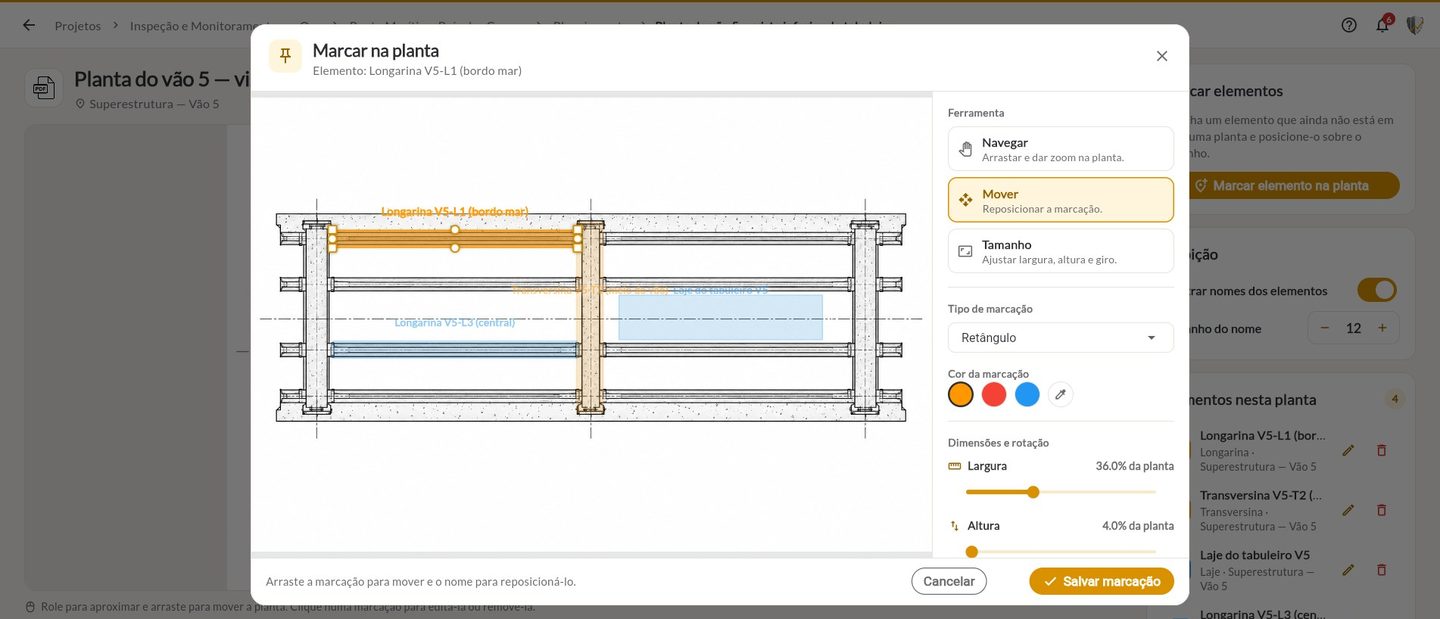Click the 36.0% da planta width value
The height and width of the screenshot is (619, 1440).
tap(1135, 466)
